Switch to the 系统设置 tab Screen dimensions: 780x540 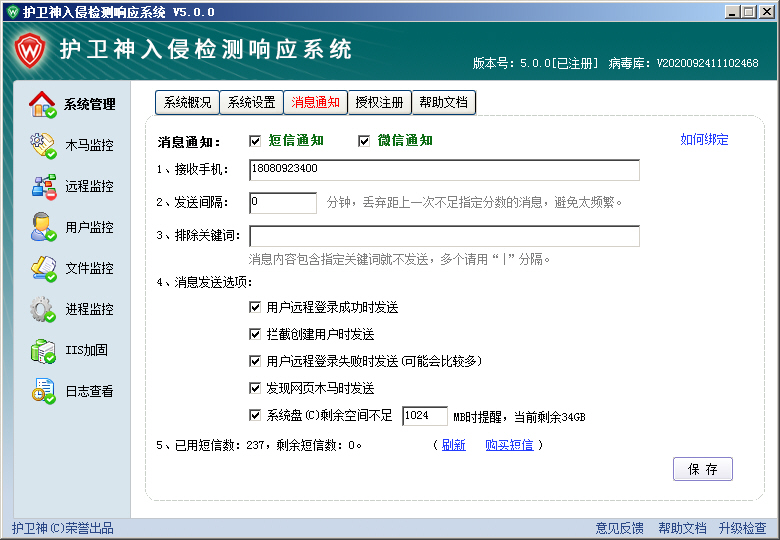(x=250, y=102)
